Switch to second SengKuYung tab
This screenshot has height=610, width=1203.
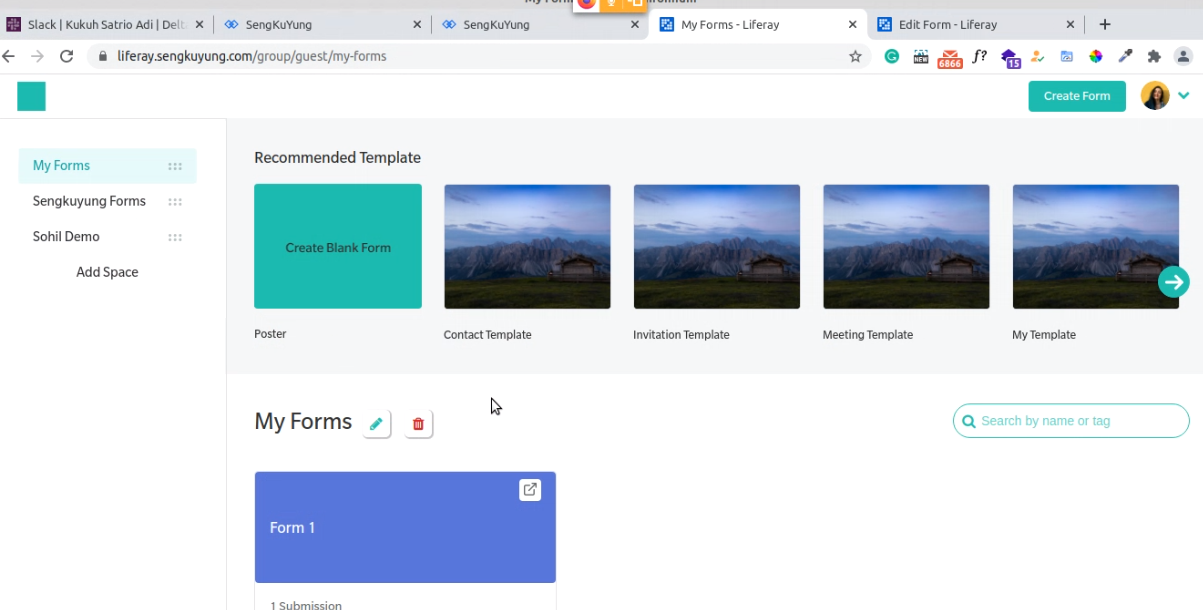pos(540,24)
